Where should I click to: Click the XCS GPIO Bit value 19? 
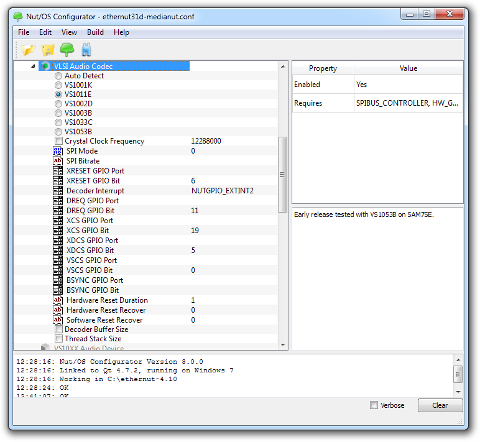pyautogui.click(x=195, y=230)
